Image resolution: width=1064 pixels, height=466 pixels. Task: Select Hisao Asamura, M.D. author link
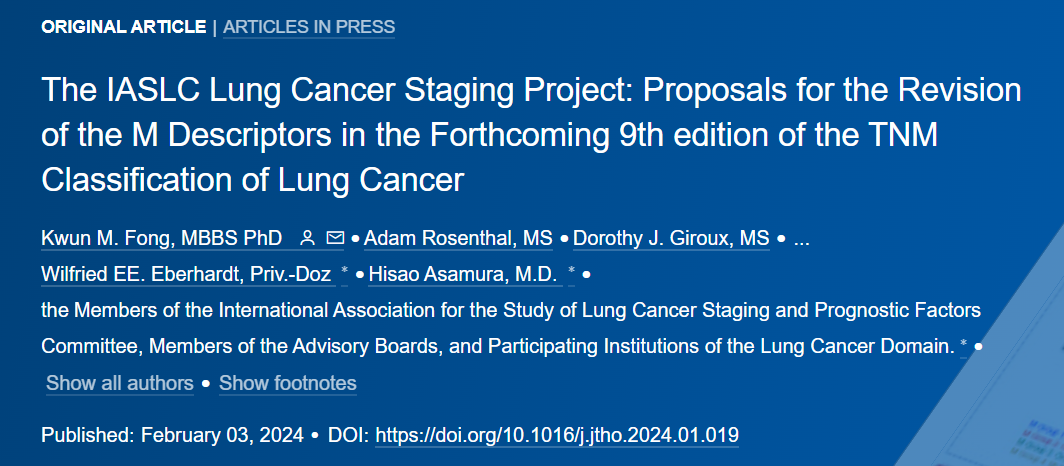[x=463, y=274]
